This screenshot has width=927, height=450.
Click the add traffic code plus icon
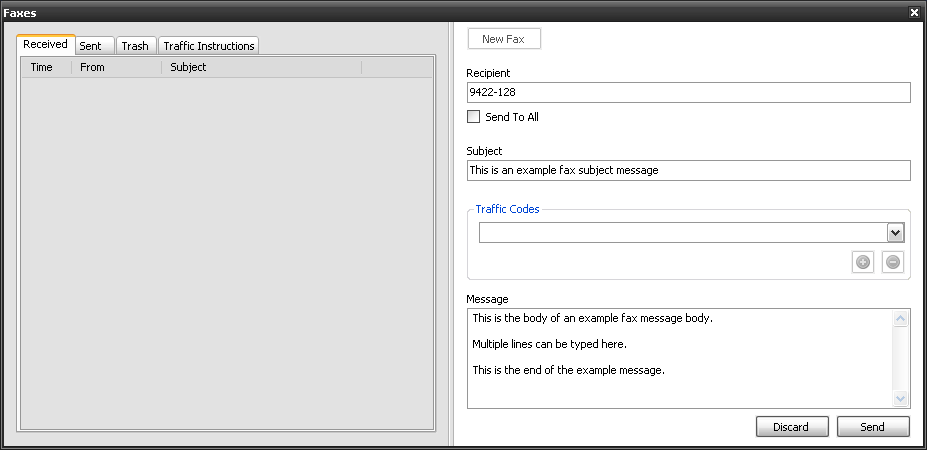pyautogui.click(x=863, y=262)
